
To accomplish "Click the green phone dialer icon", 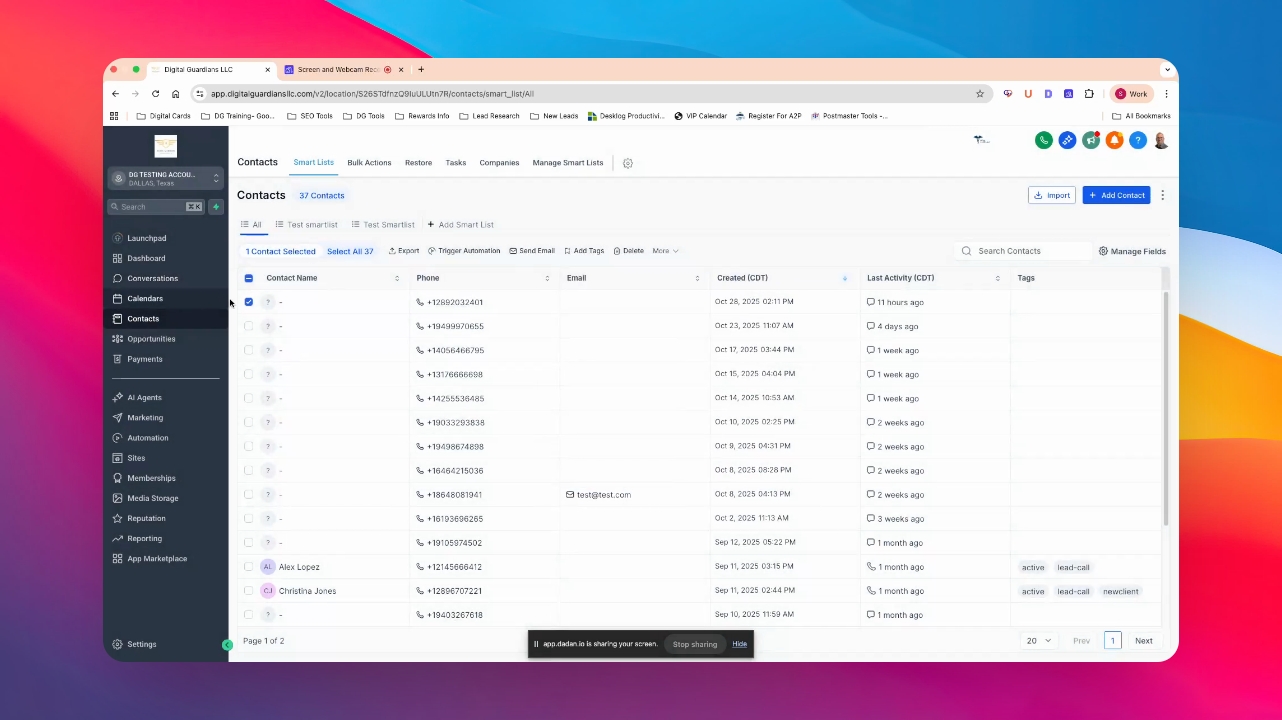I will (x=1043, y=140).
